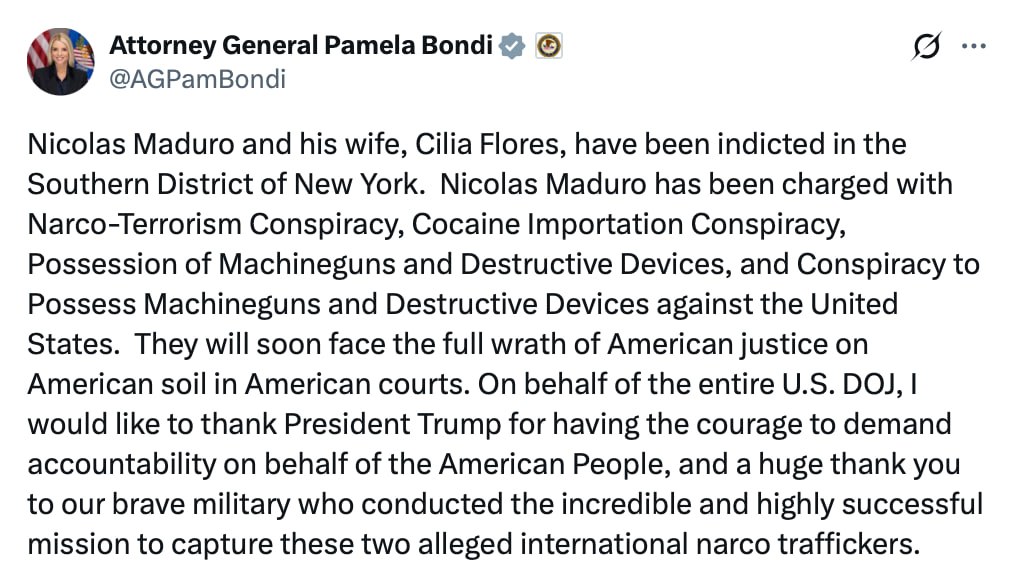
Task: Click the Department of Justice affiliation badge
Action: [x=548, y=46]
